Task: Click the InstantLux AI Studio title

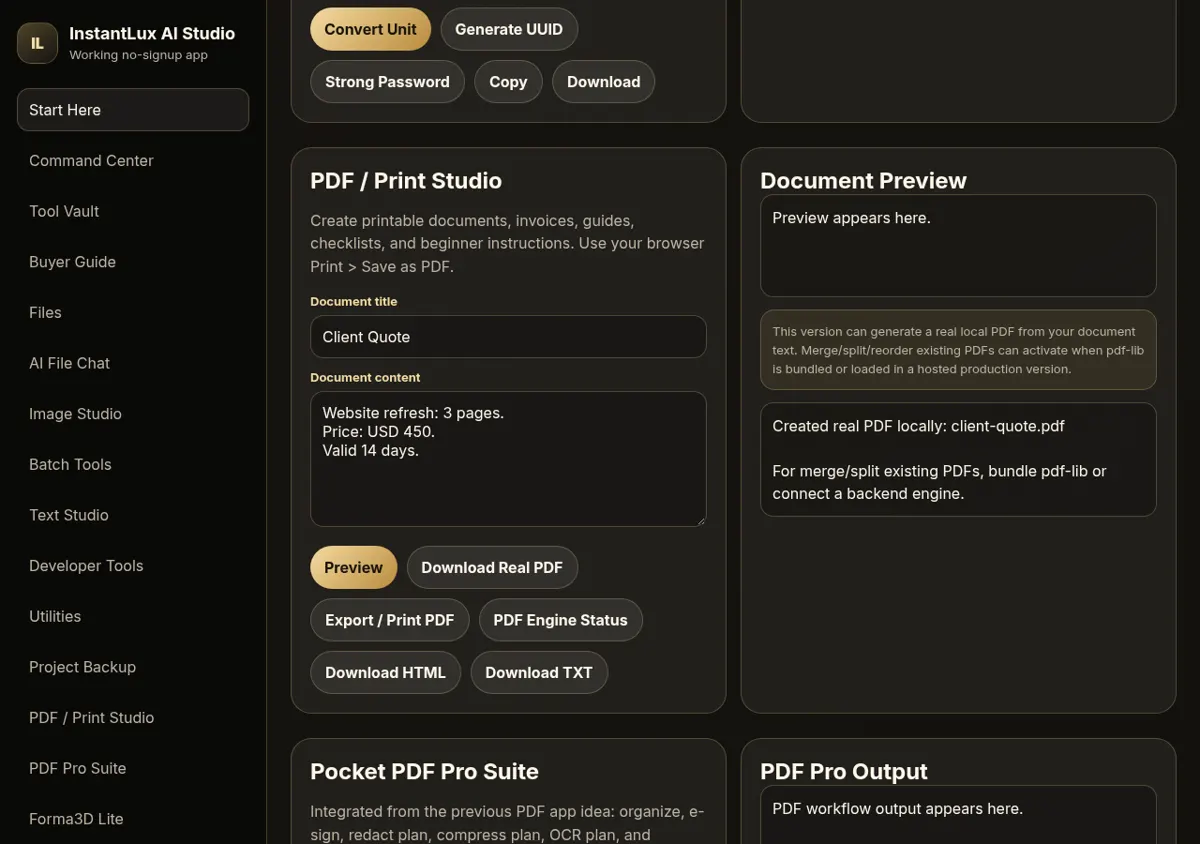Action: pyautogui.click(x=152, y=34)
